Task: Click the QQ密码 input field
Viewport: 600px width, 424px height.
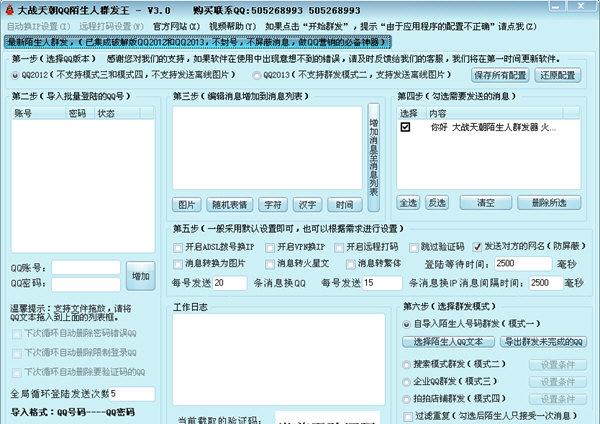Action: coord(86,284)
